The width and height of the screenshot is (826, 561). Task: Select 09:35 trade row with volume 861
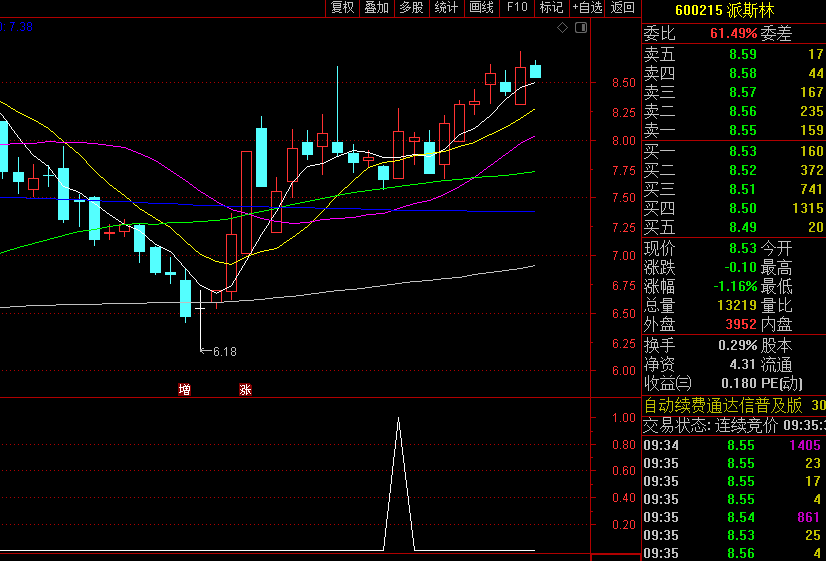click(734, 517)
